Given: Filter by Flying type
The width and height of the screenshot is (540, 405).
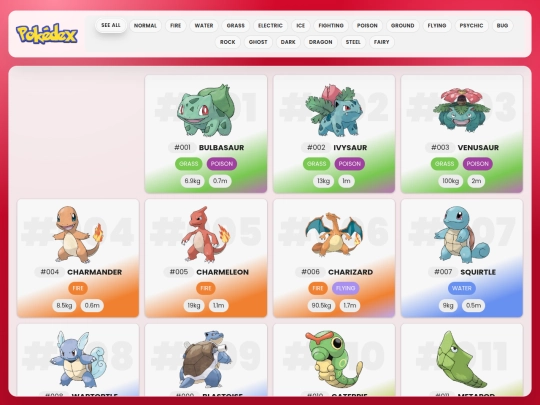Looking at the screenshot, I should point(437,25).
